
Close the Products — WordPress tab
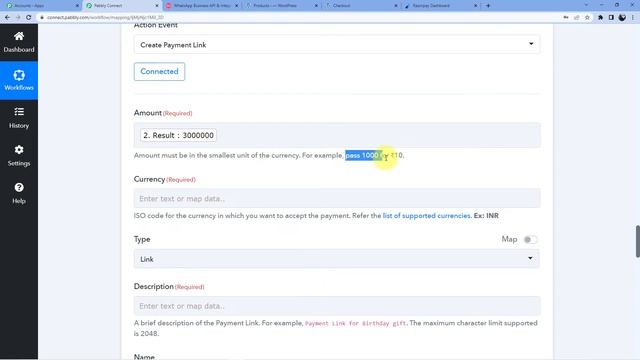[x=316, y=6]
